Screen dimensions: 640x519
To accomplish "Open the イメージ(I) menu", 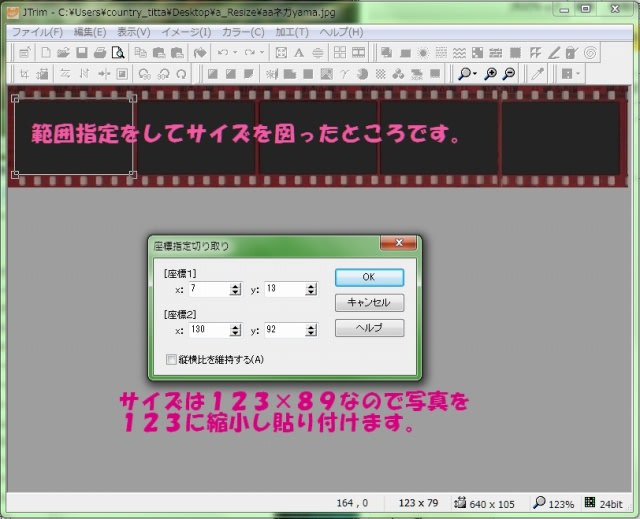I will point(186,32).
